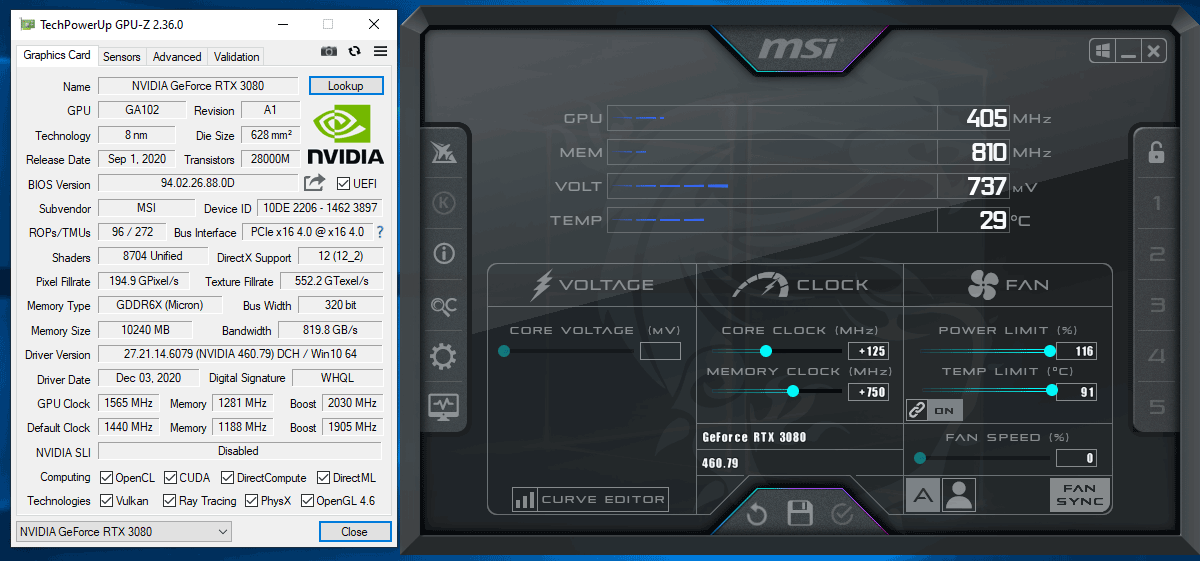Select Afterburner profile 4
This screenshot has height=561, width=1200.
point(1157,356)
